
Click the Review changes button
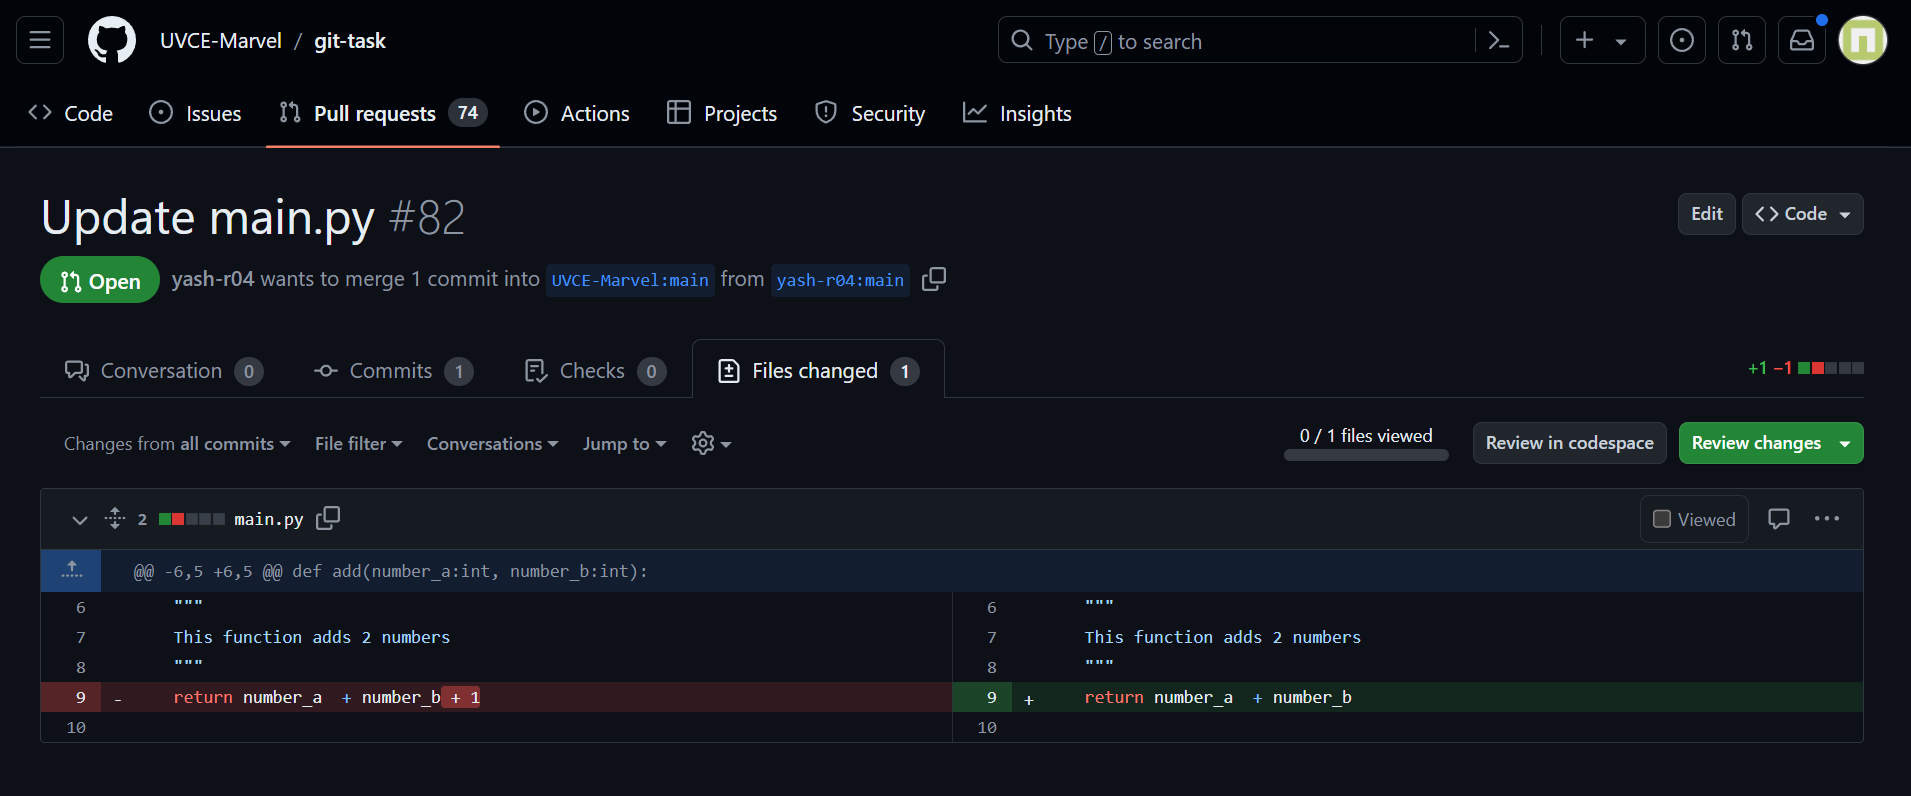click(1771, 443)
